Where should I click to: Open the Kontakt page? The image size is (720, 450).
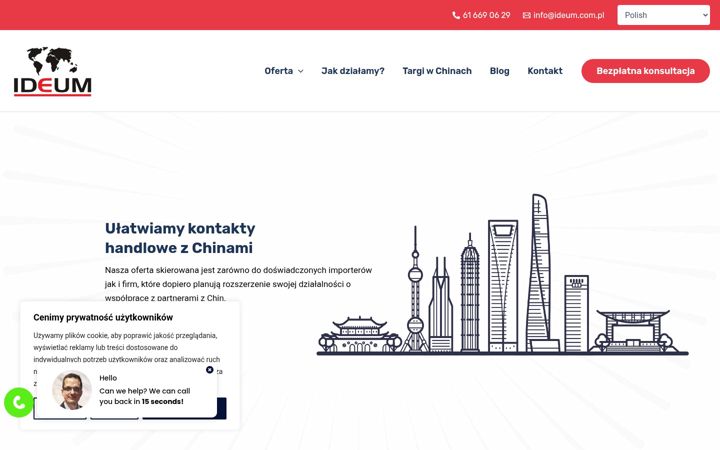point(545,71)
